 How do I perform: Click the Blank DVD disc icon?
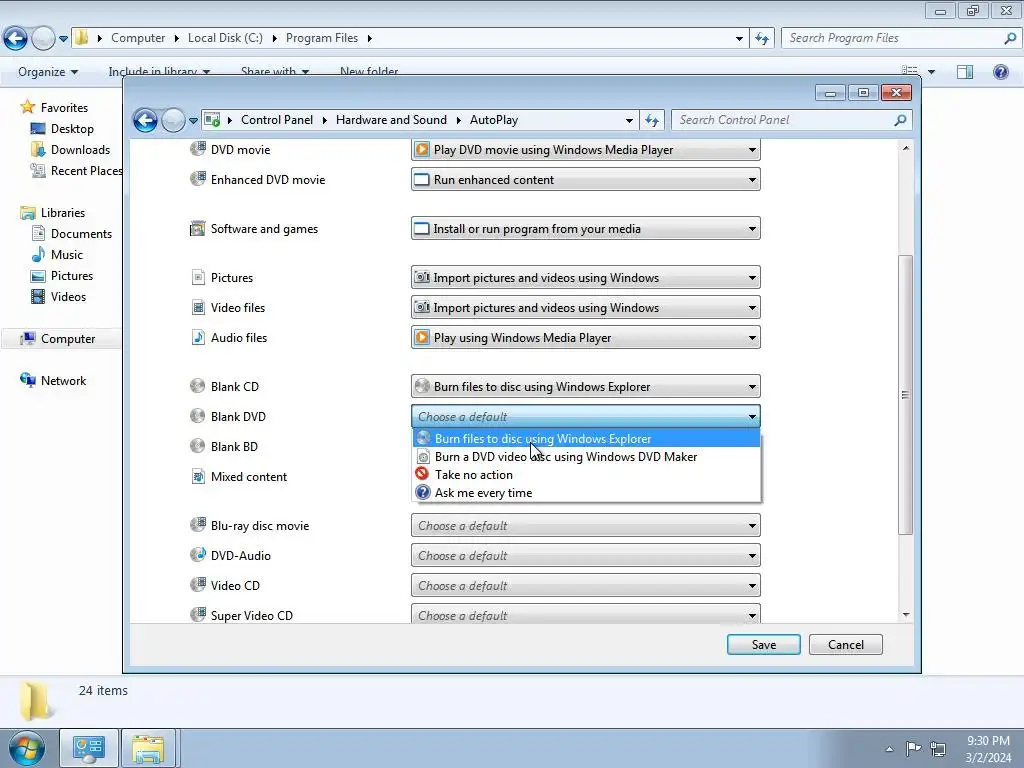(197, 416)
